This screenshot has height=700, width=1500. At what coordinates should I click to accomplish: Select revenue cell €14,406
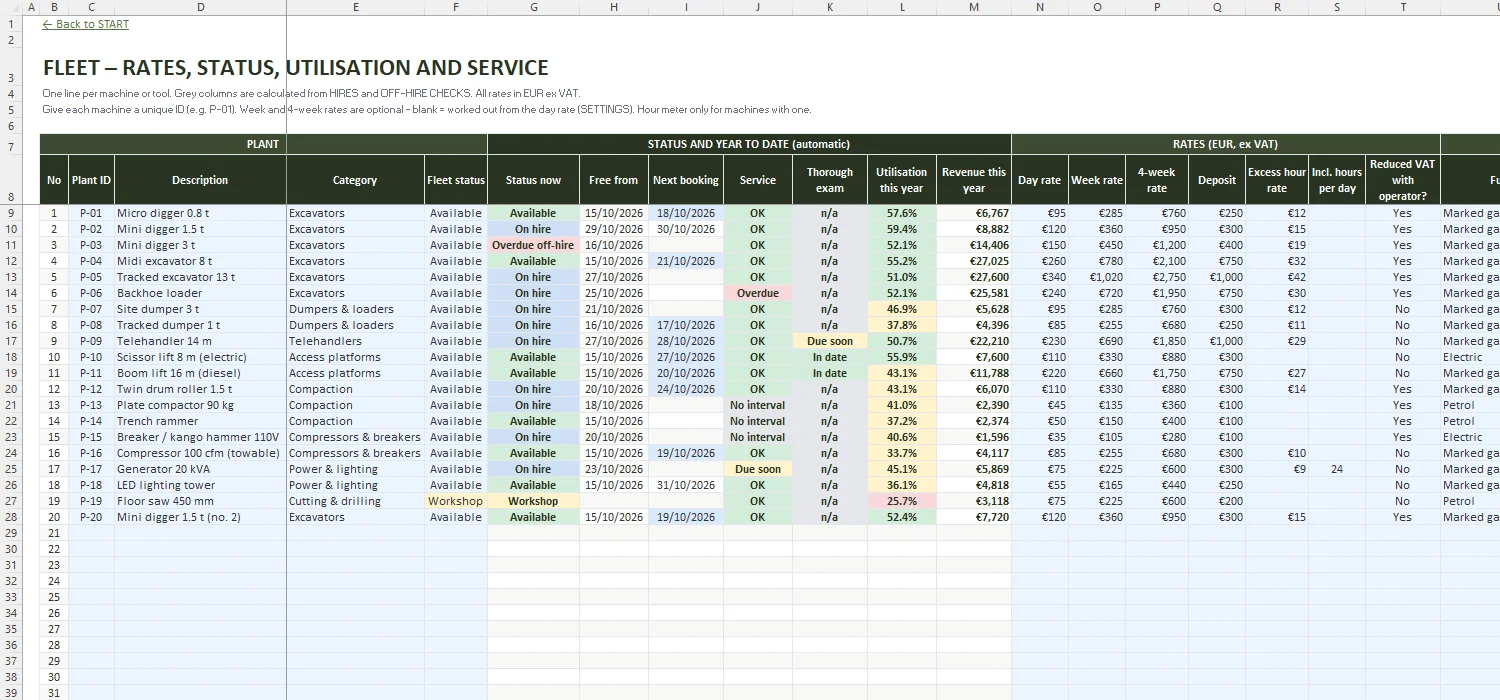(x=974, y=245)
